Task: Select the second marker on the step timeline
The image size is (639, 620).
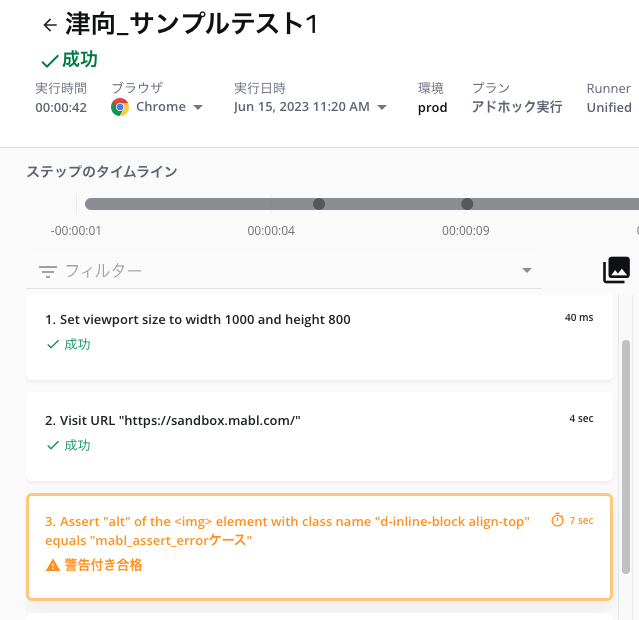Action: (467, 204)
